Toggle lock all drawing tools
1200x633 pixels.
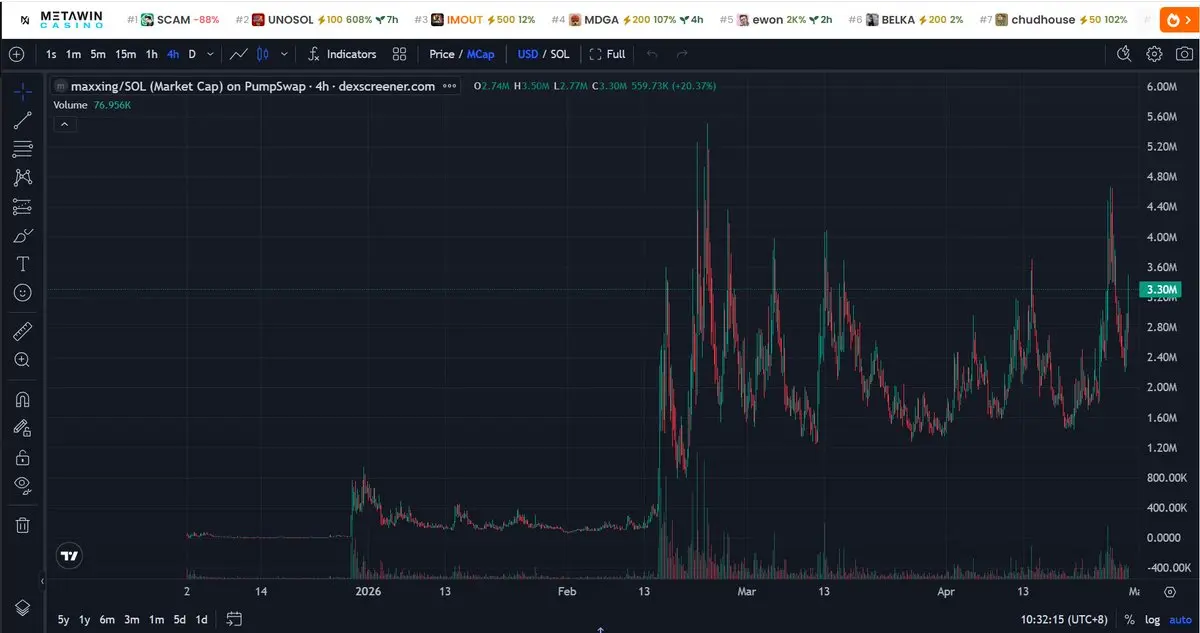[23, 457]
